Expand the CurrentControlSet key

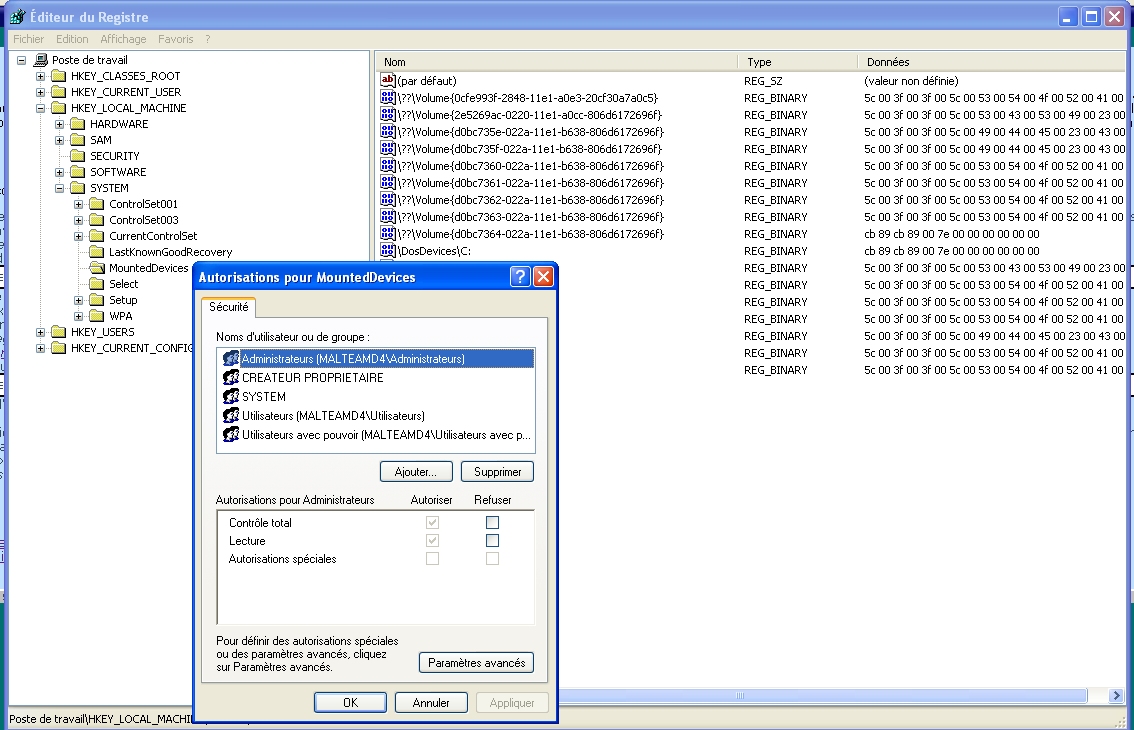(x=79, y=236)
